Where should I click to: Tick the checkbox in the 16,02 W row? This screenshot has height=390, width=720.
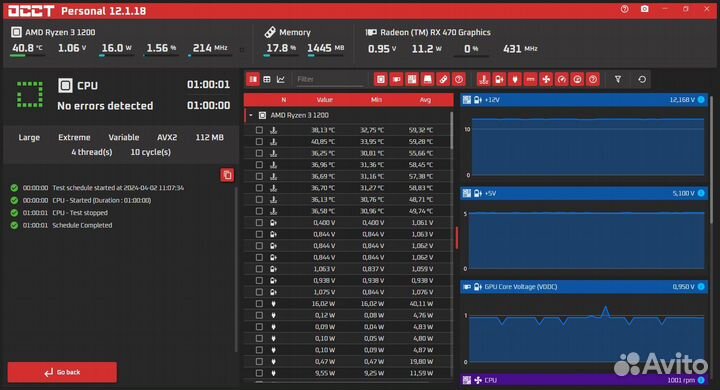(259, 304)
